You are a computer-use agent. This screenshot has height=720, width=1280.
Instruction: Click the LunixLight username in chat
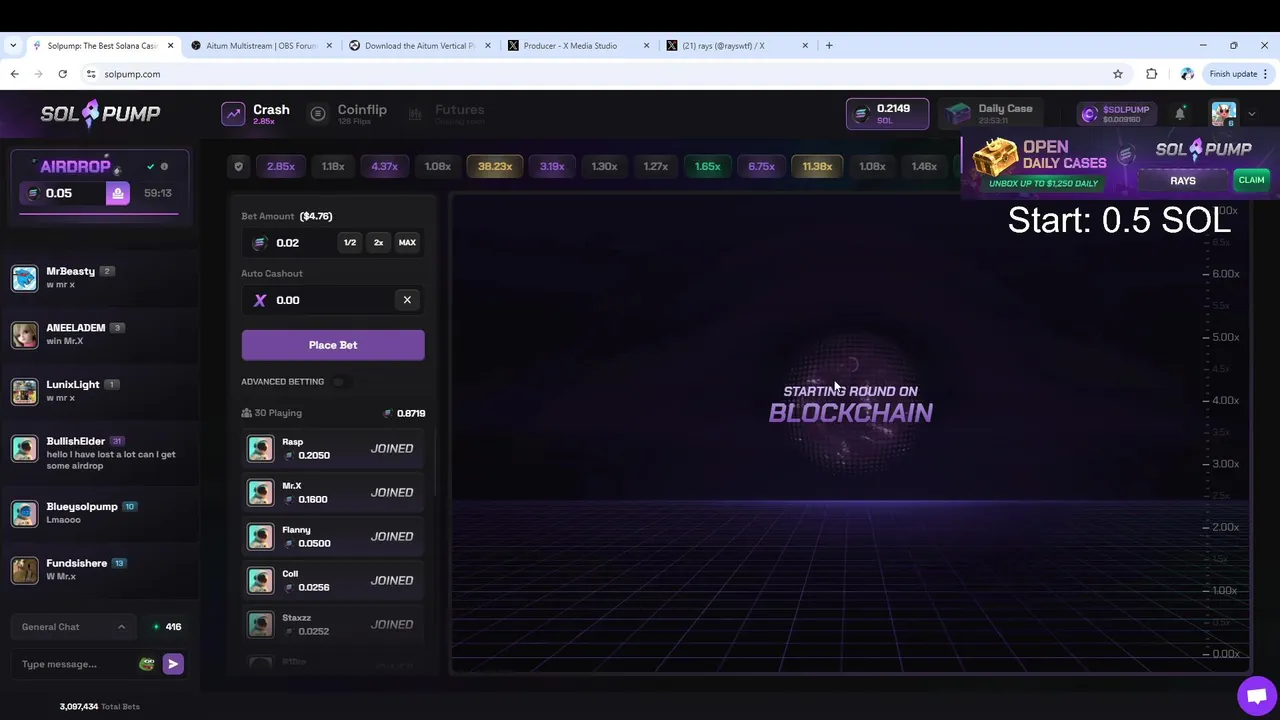click(73, 384)
